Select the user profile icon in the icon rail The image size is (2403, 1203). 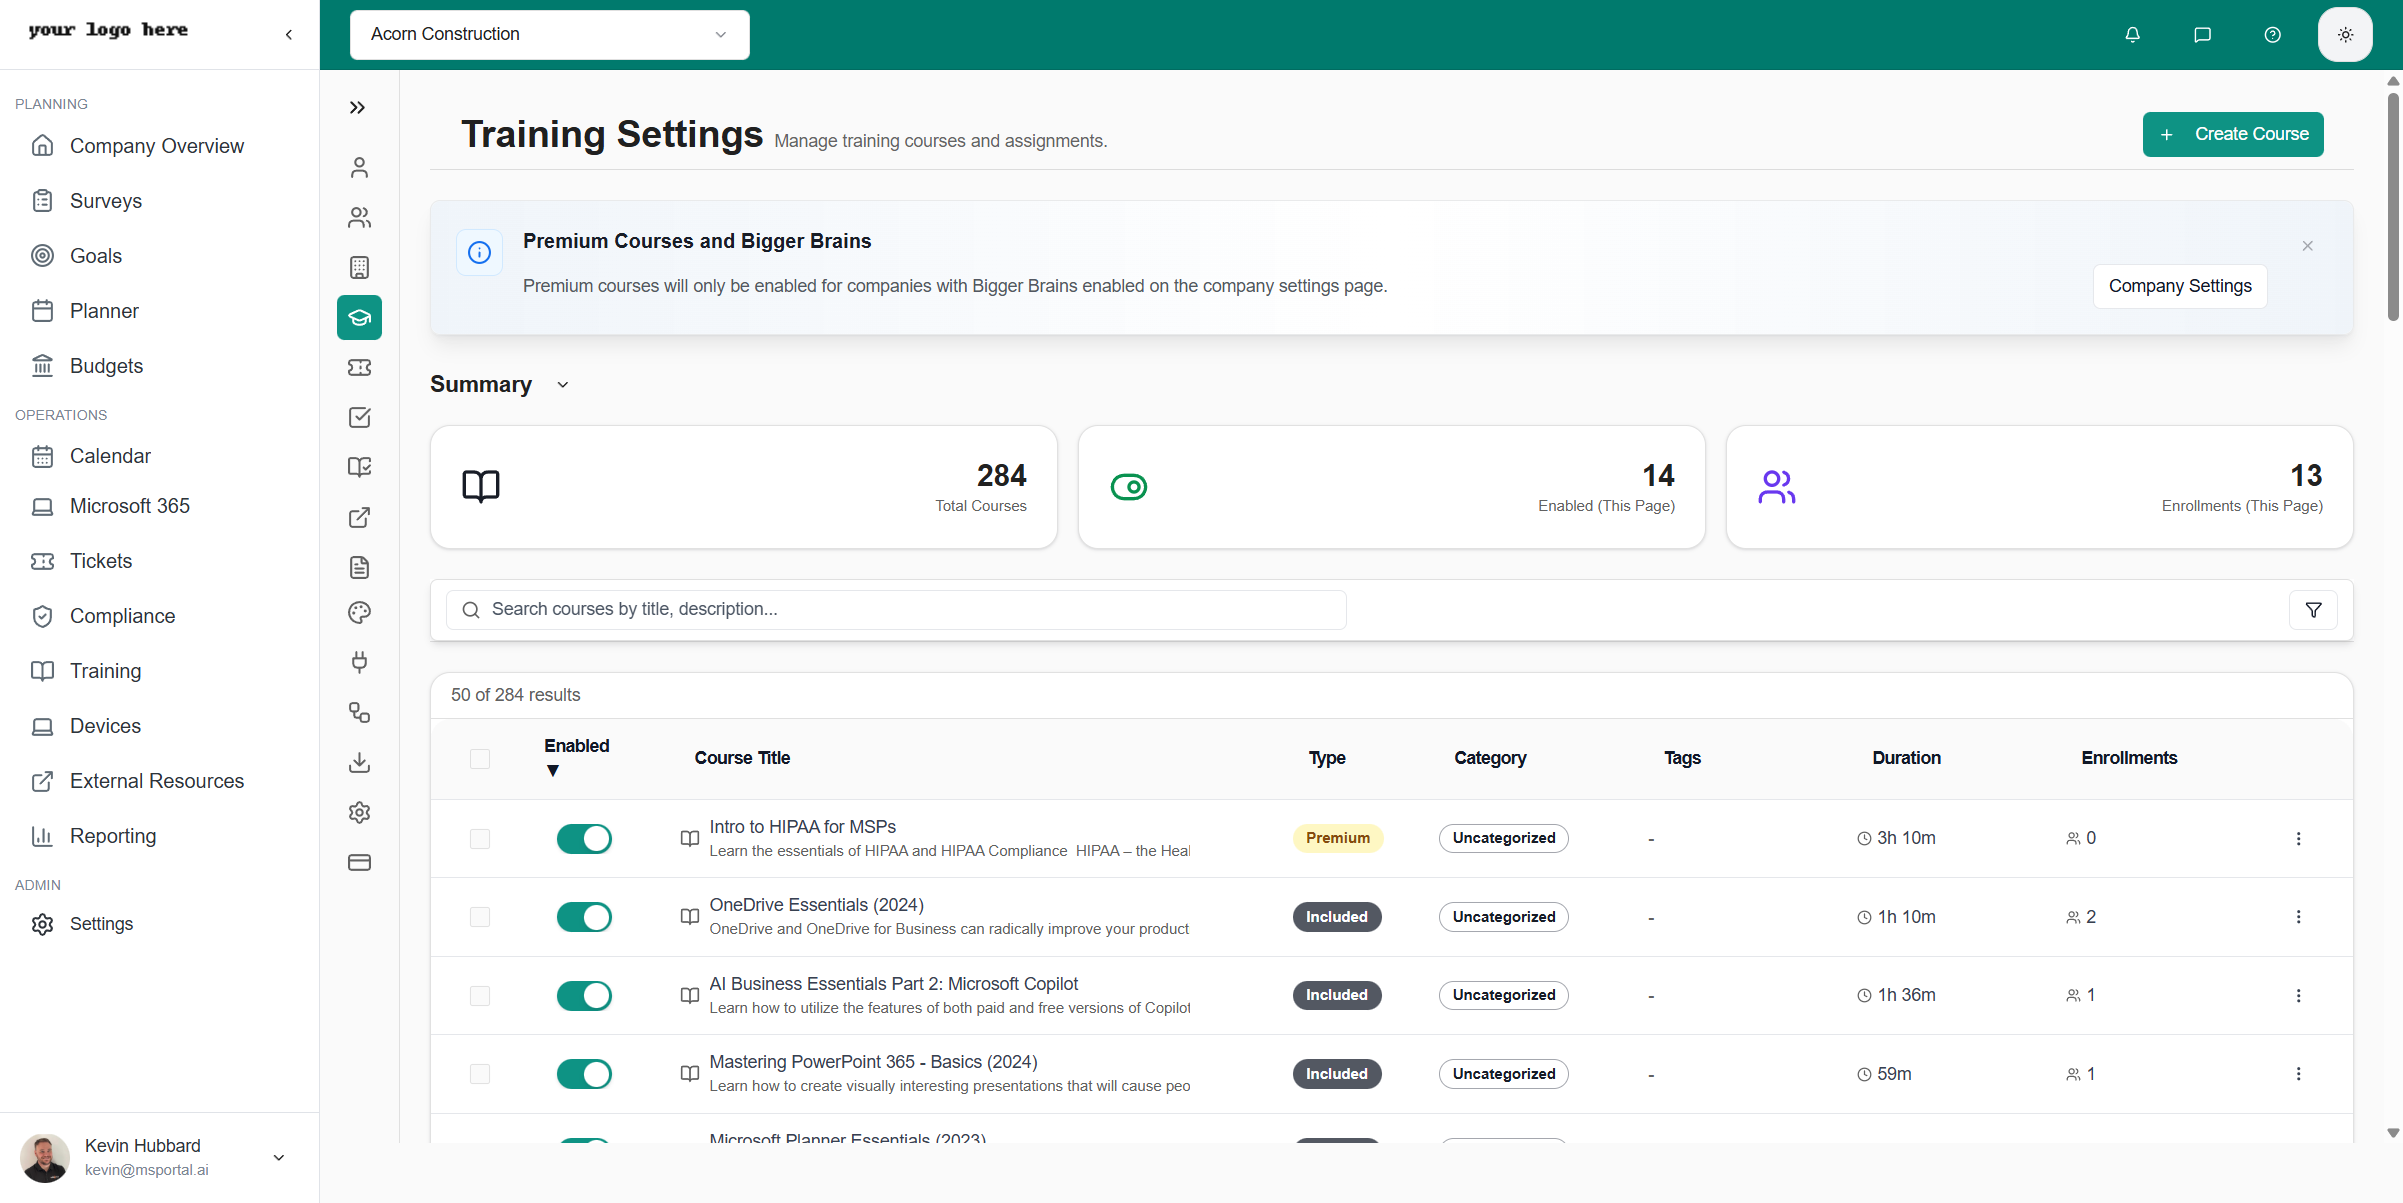point(359,167)
